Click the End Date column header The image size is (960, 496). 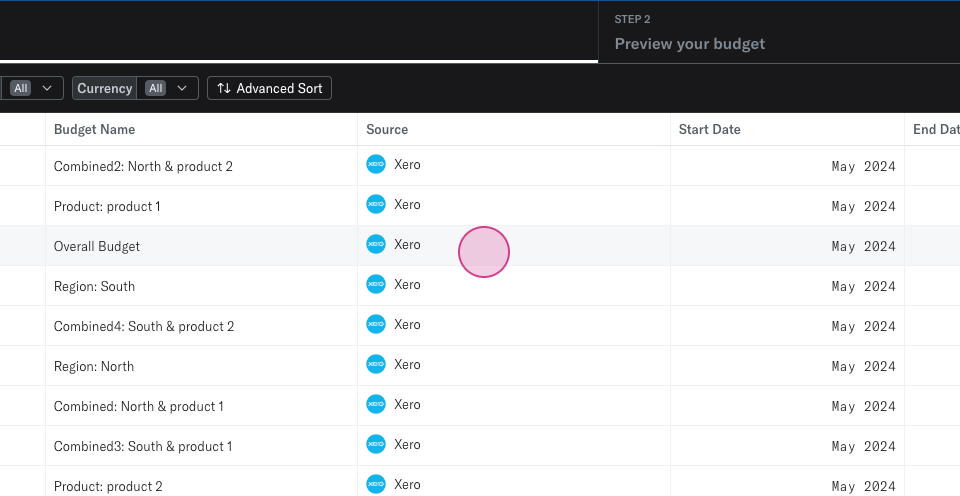coord(935,129)
